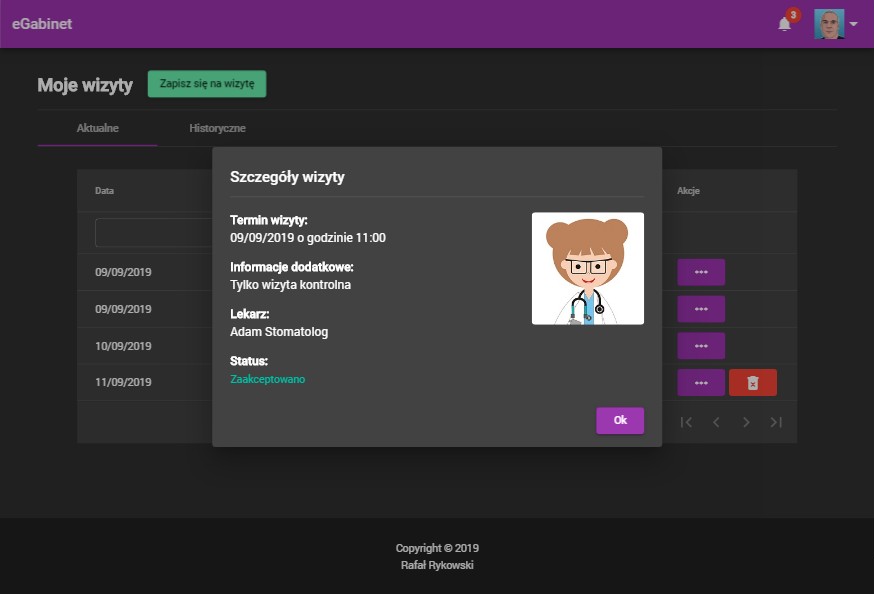Screen dimensions: 874x594
Task: Click the Akcje column header
Action: [688, 191]
